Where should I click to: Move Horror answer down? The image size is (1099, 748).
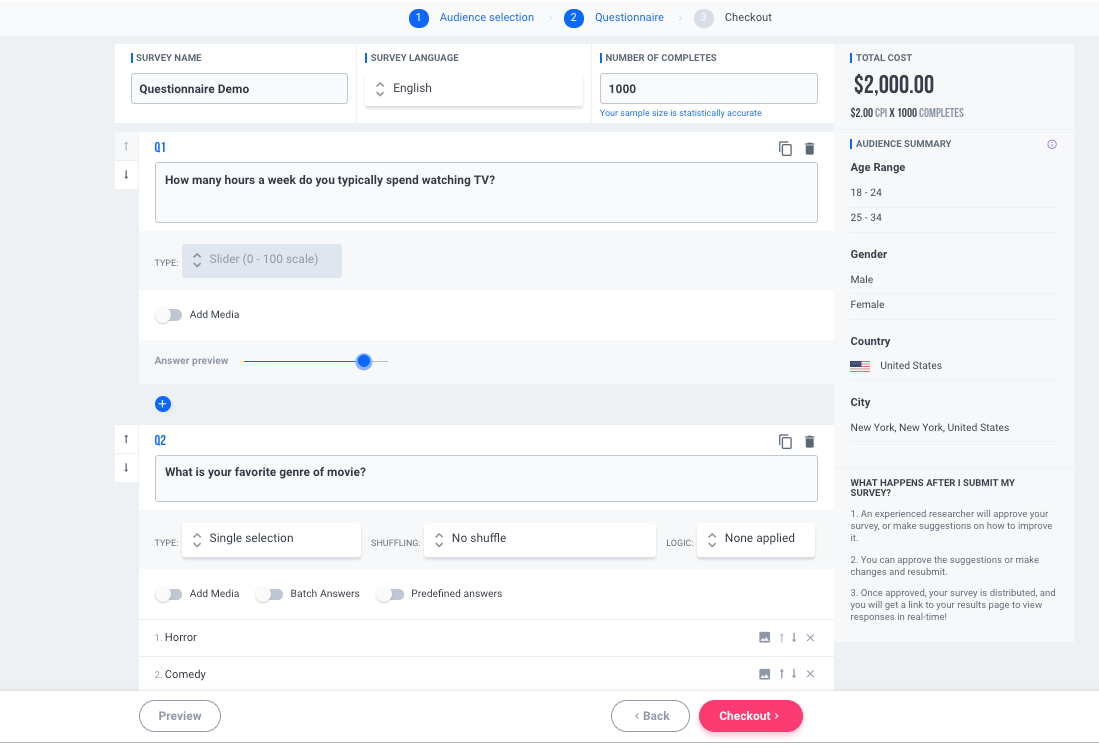(794, 637)
